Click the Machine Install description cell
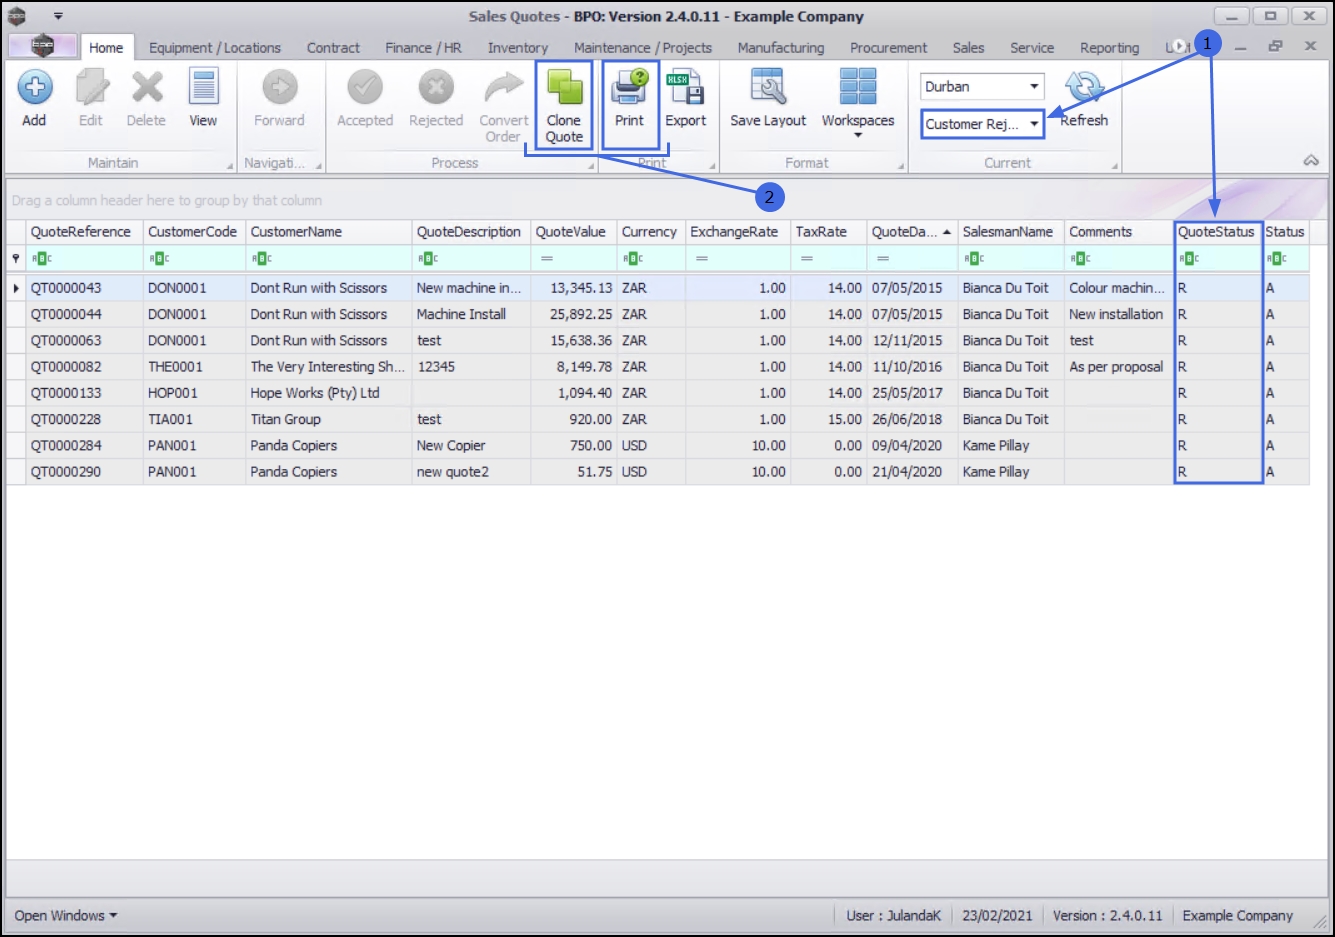 [471, 314]
